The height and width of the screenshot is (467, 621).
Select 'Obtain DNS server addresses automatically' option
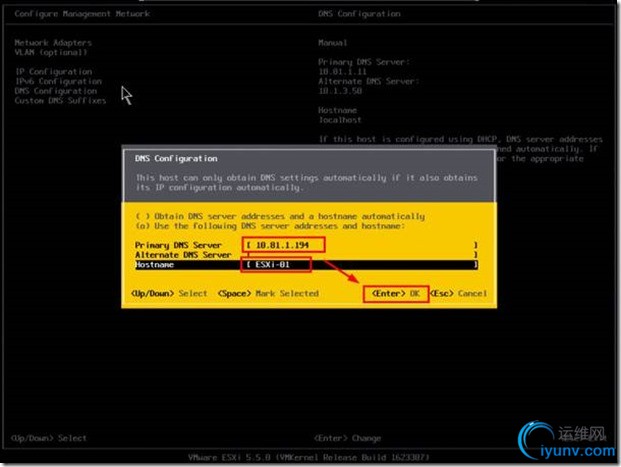280,216
